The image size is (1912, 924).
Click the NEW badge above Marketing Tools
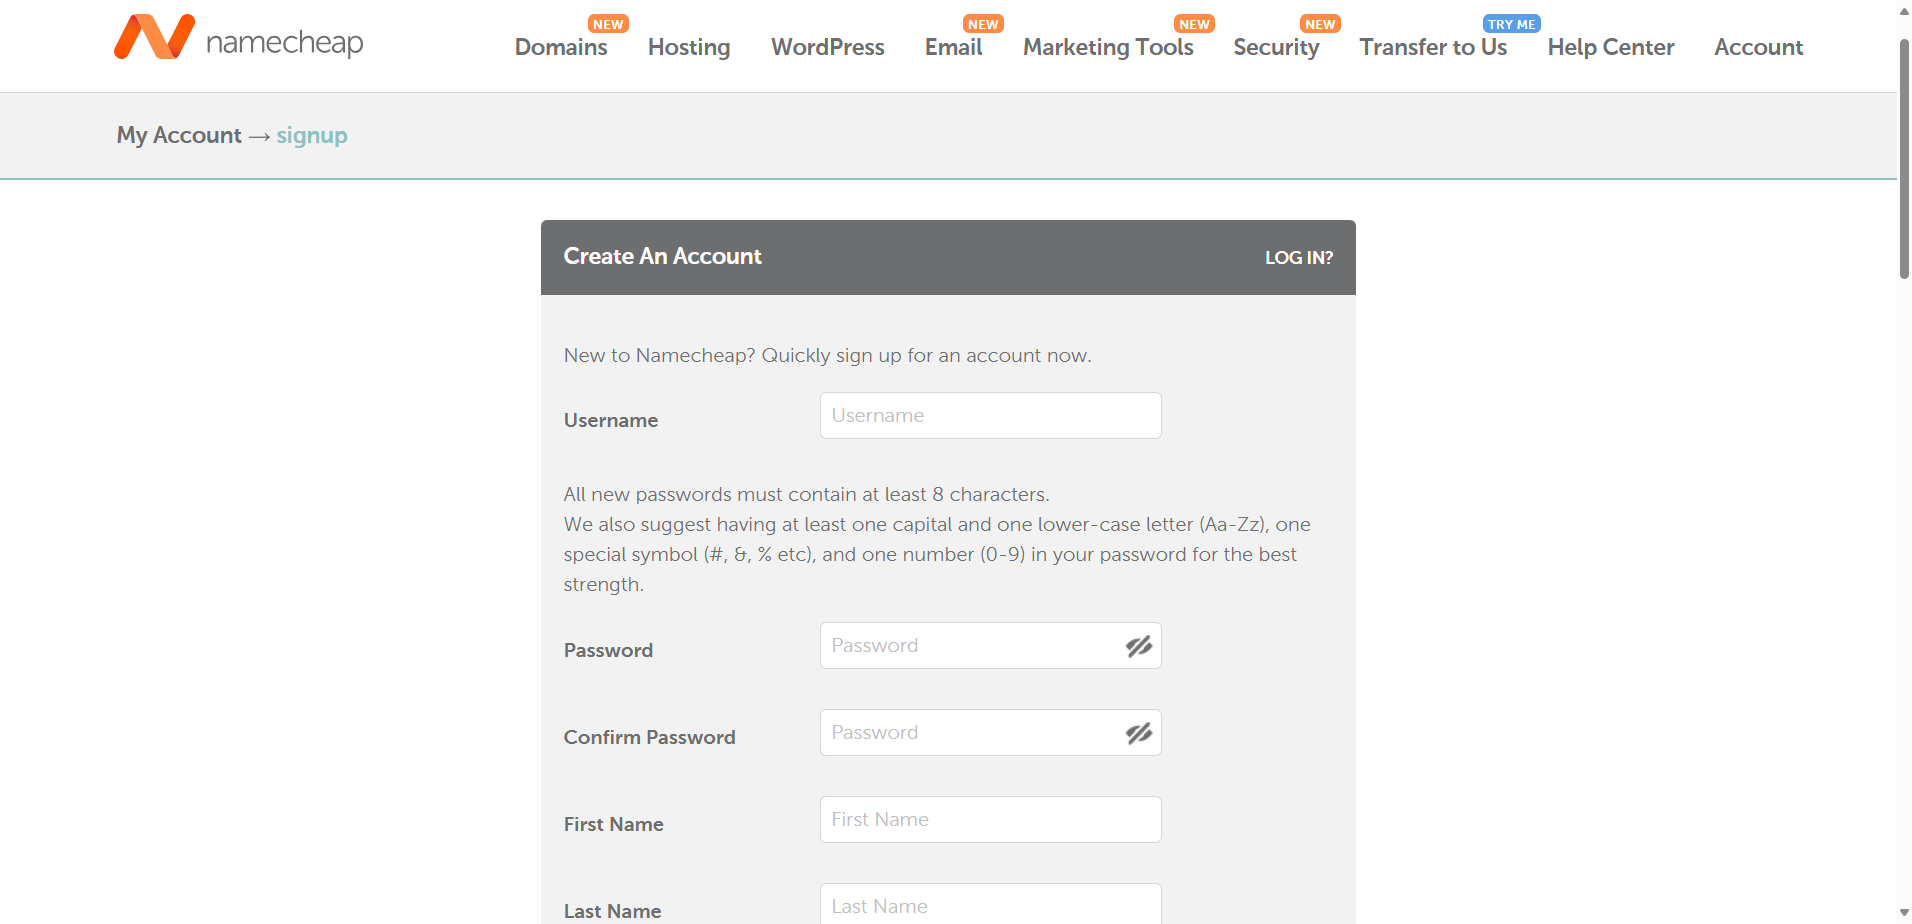[1194, 24]
